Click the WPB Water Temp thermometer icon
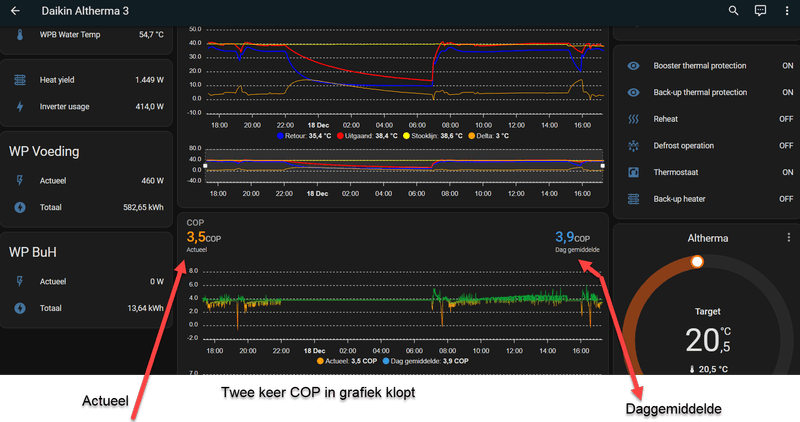The height and width of the screenshot is (422, 800). (19, 35)
